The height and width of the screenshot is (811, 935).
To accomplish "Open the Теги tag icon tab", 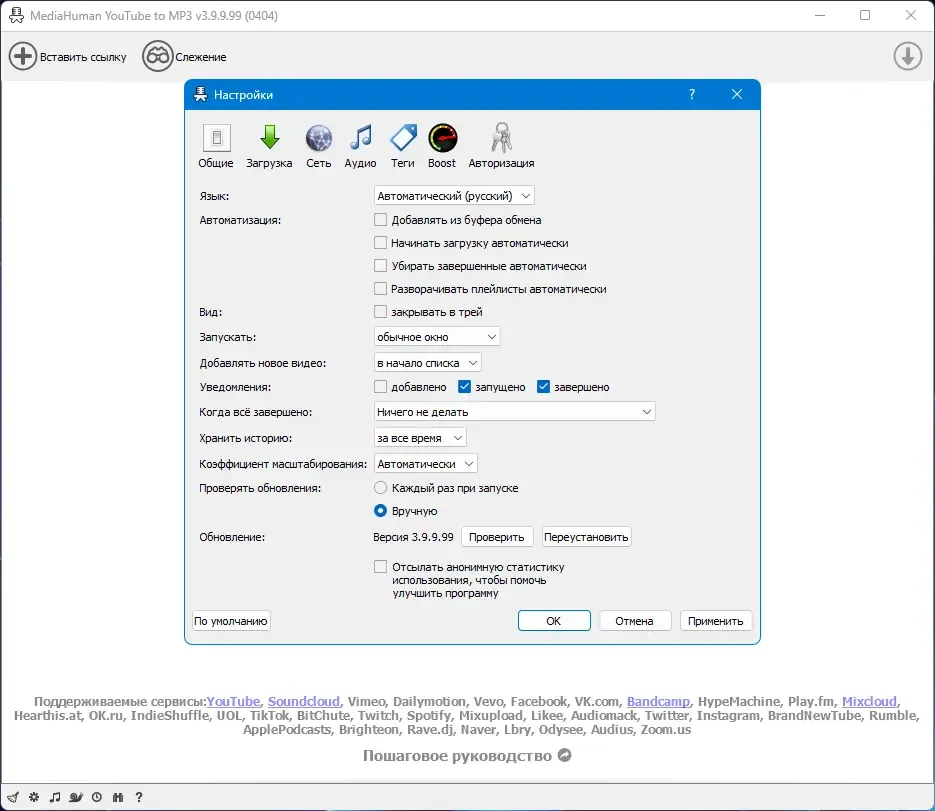I will (403, 146).
